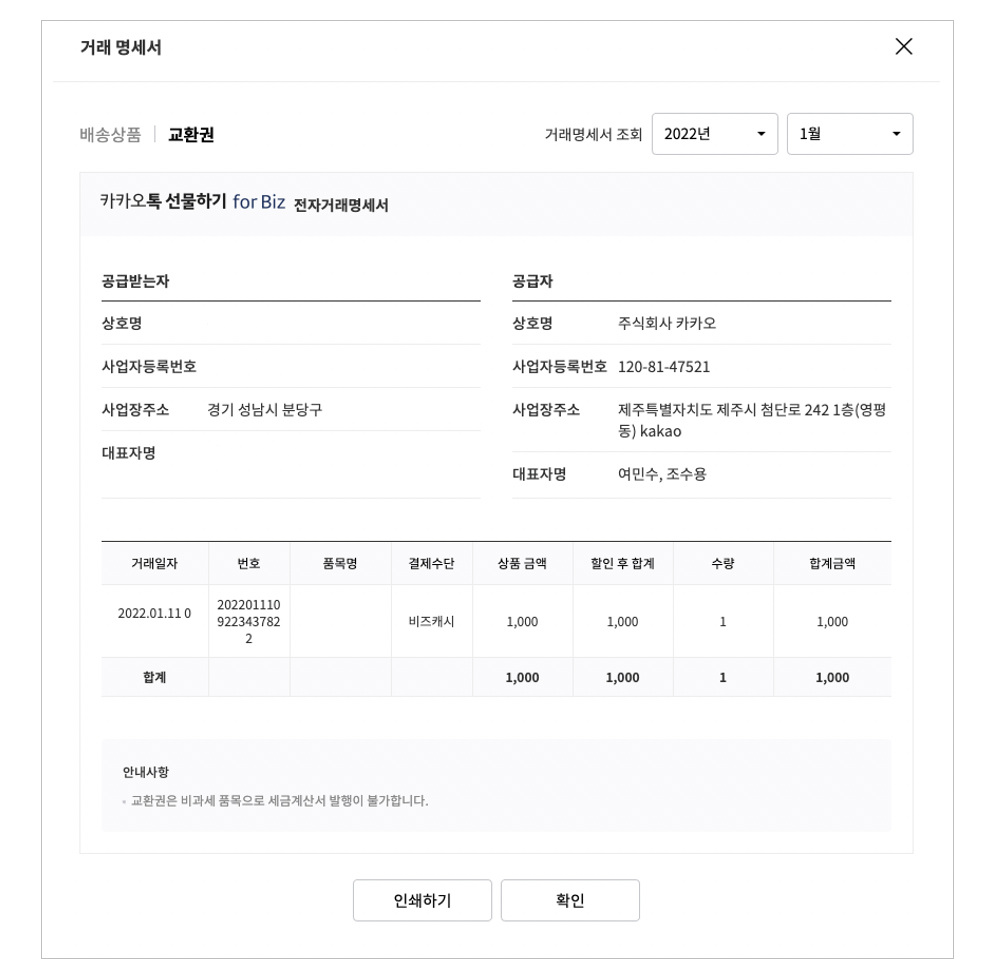Click the date cell 2022.01.11 0

(155, 613)
